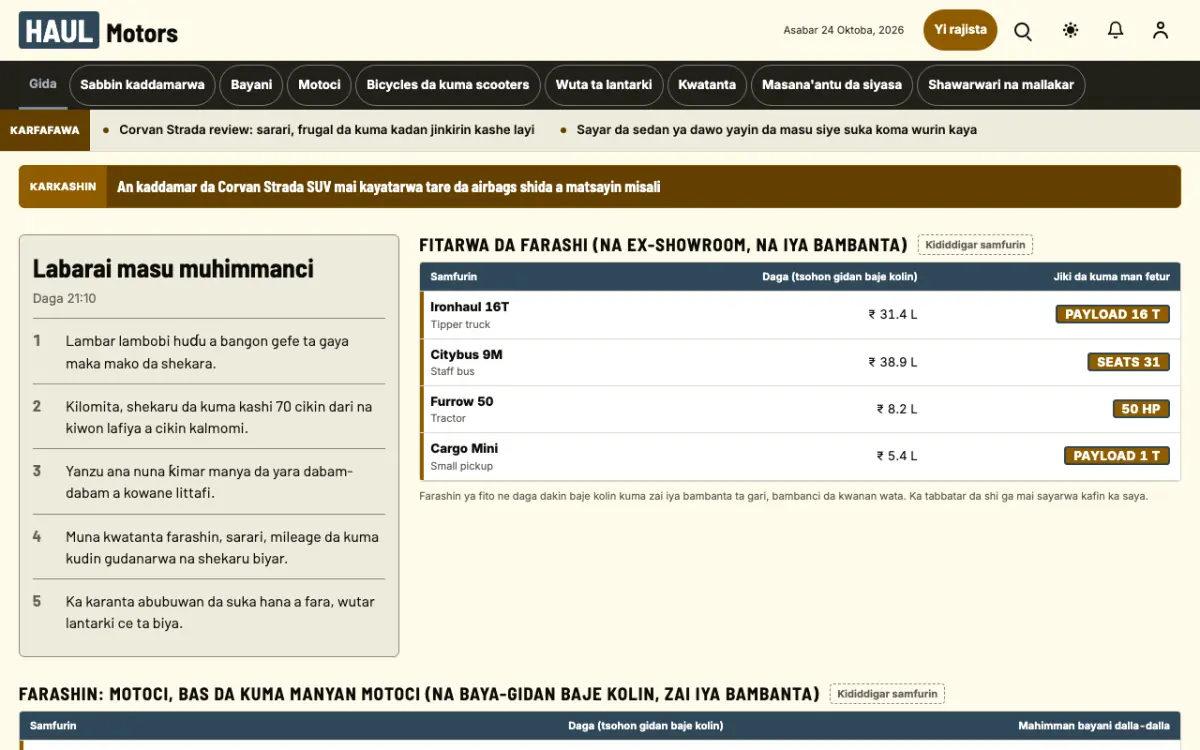Select the Cargo Mini pickup name

tap(464, 448)
